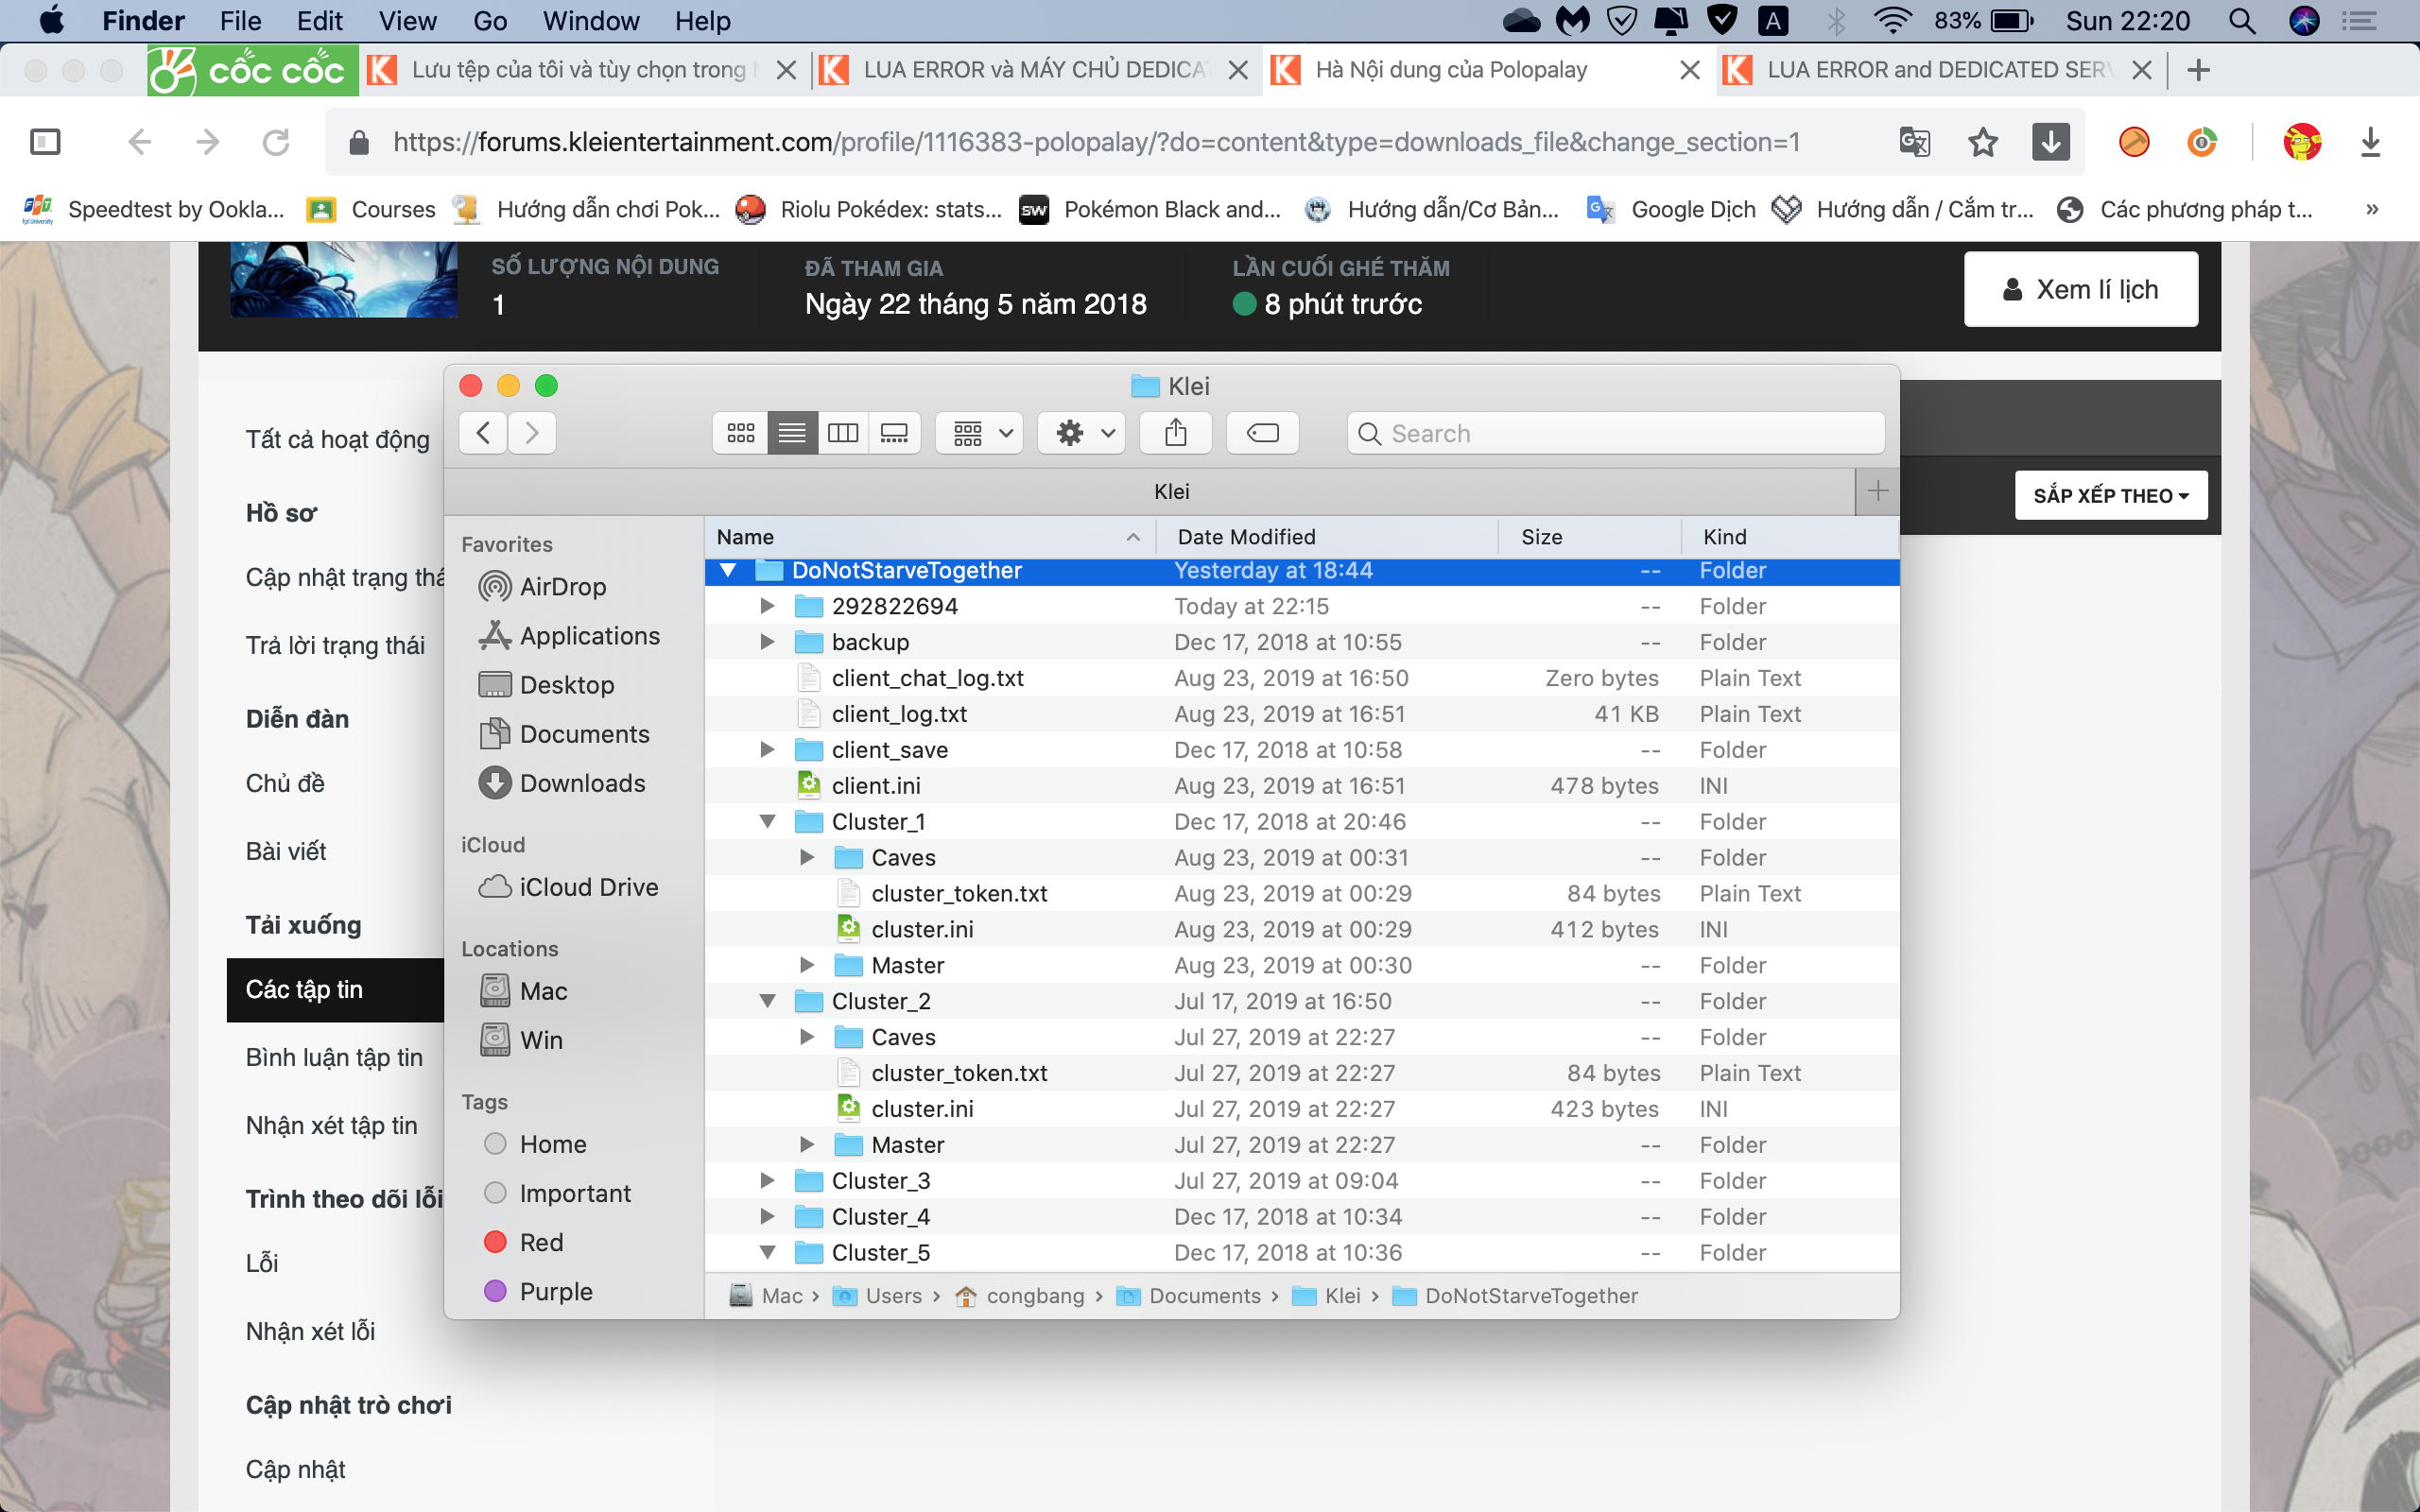Click the Finder Share button
The width and height of the screenshot is (2420, 1512).
pos(1176,433)
